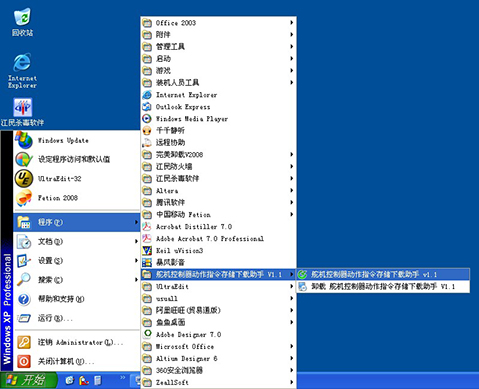Open the 启动 programs folder
Image resolution: width=479 pixels, height=389 pixels.
(x=219, y=59)
